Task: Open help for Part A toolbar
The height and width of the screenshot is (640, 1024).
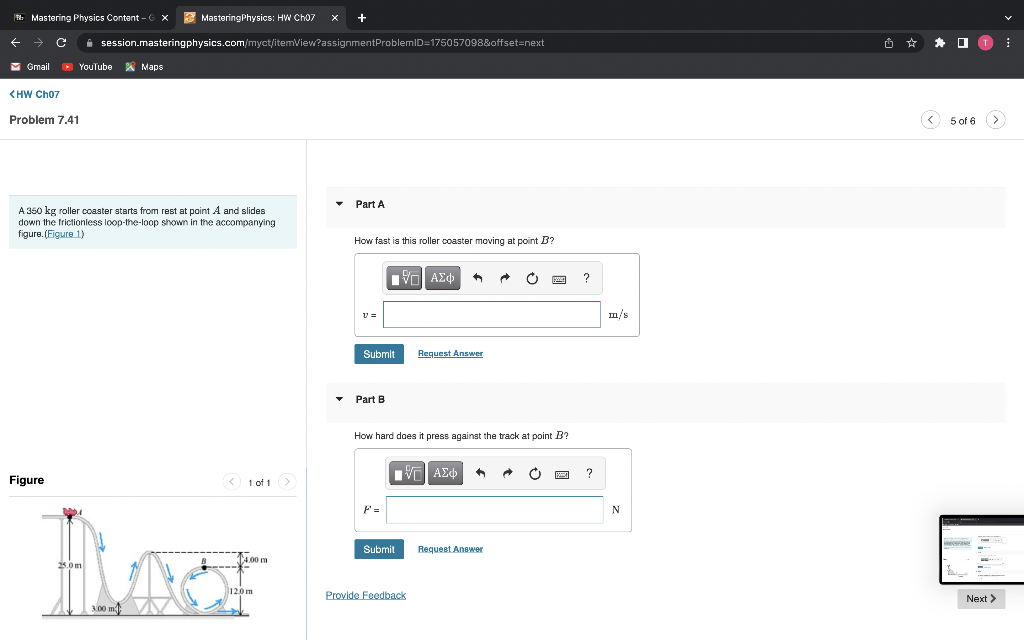Action: (x=586, y=278)
